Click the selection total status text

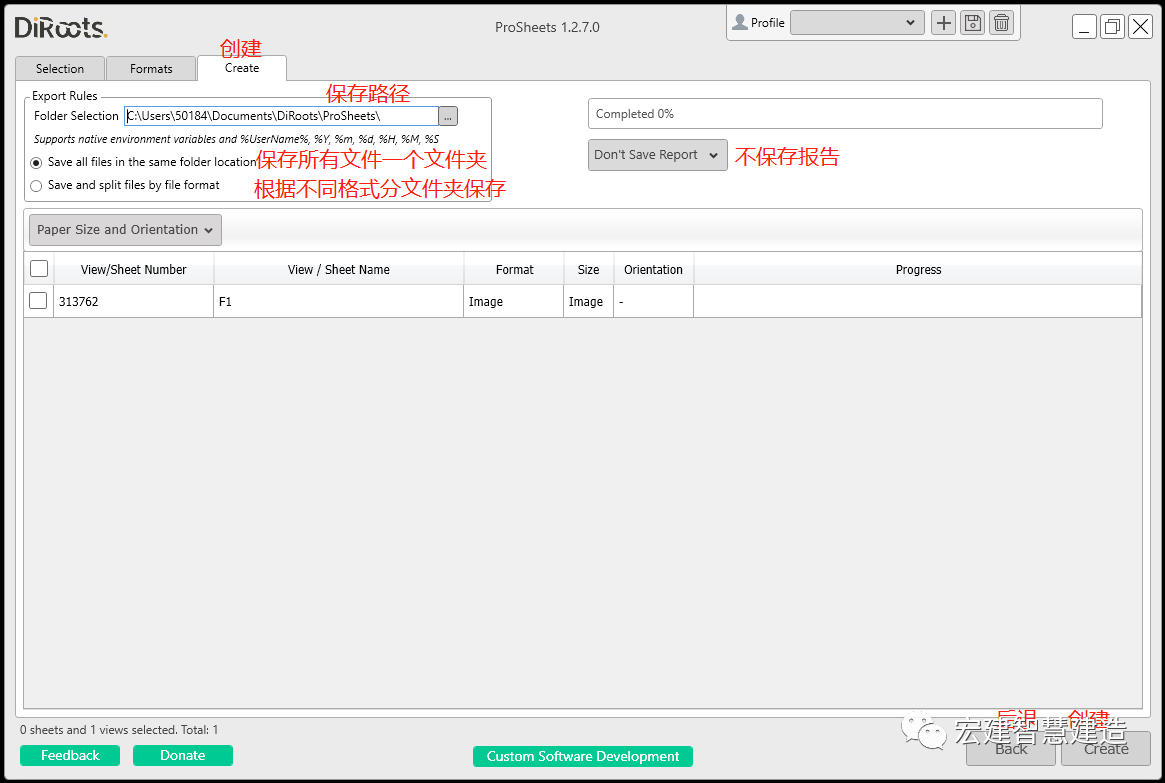(x=119, y=730)
